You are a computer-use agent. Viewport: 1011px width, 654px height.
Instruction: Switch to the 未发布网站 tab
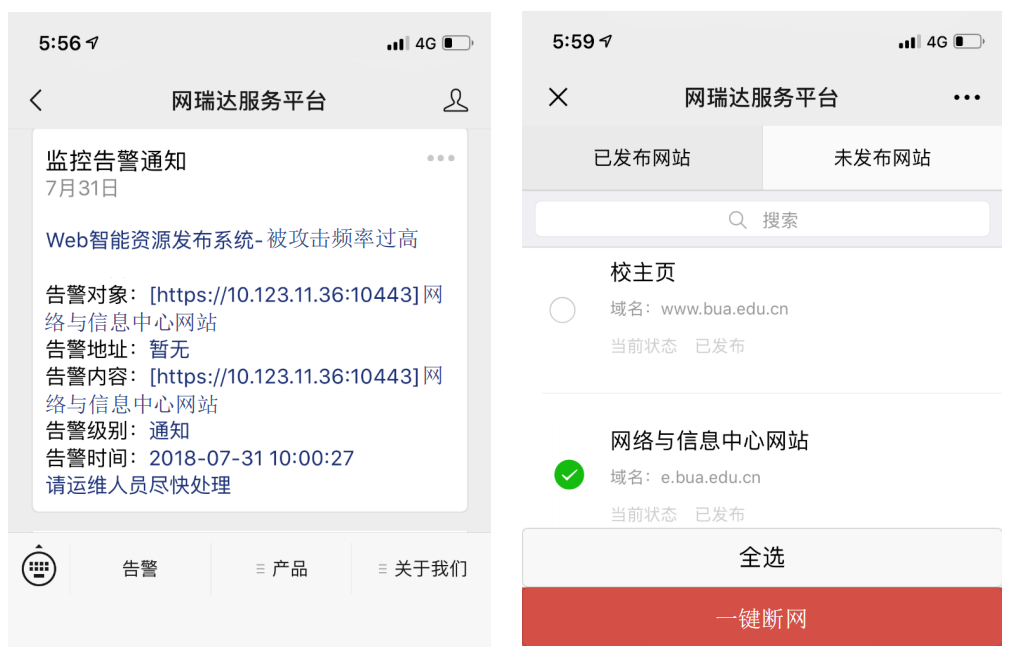click(x=882, y=158)
